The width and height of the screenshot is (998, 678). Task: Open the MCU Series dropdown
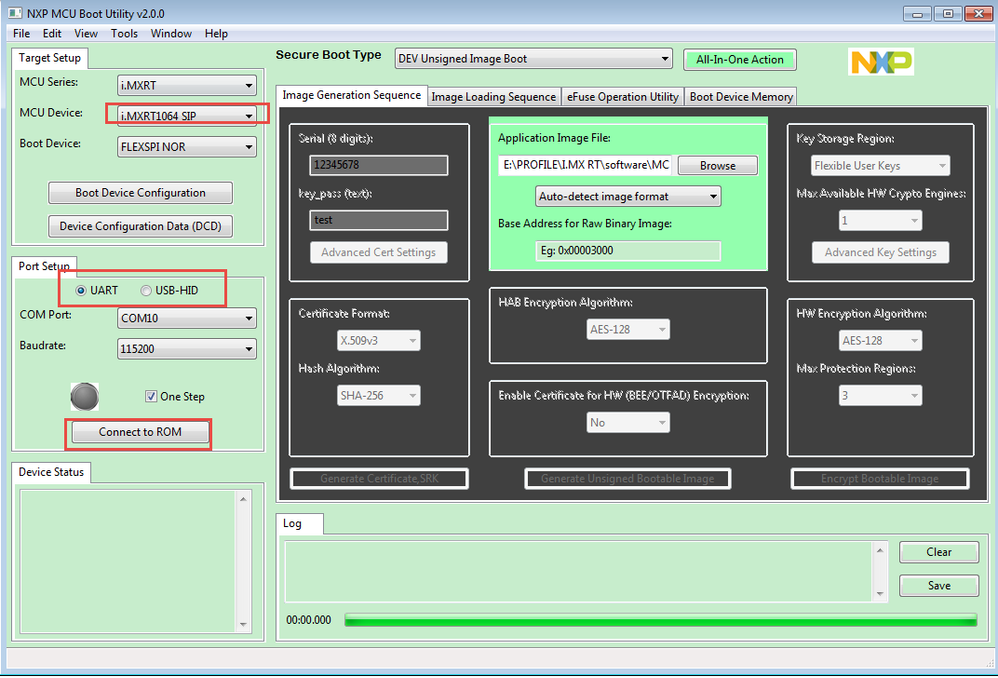(x=186, y=85)
